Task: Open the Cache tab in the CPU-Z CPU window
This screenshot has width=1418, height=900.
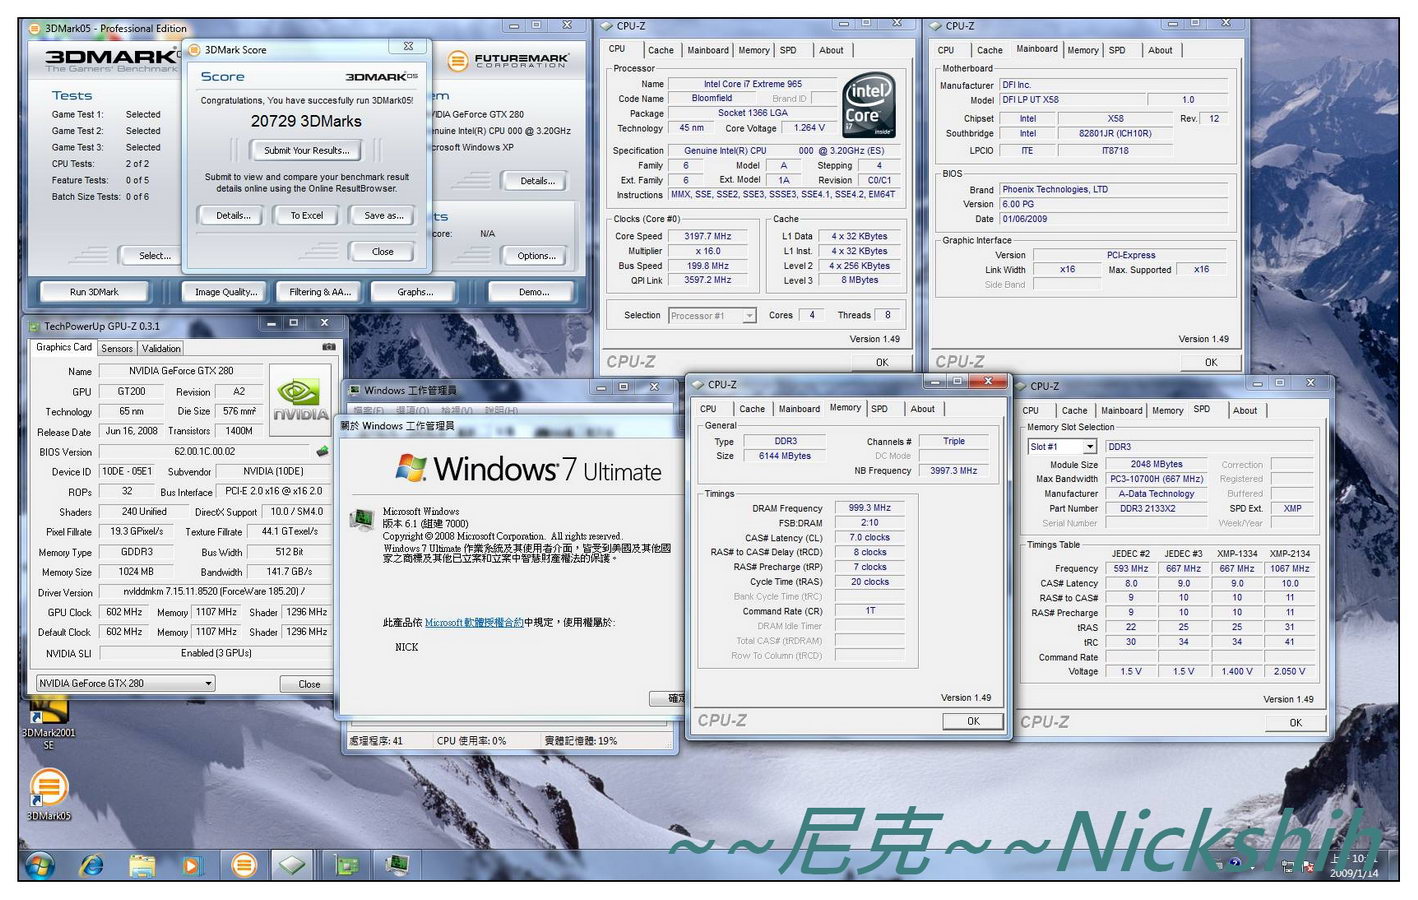Action: [x=661, y=50]
